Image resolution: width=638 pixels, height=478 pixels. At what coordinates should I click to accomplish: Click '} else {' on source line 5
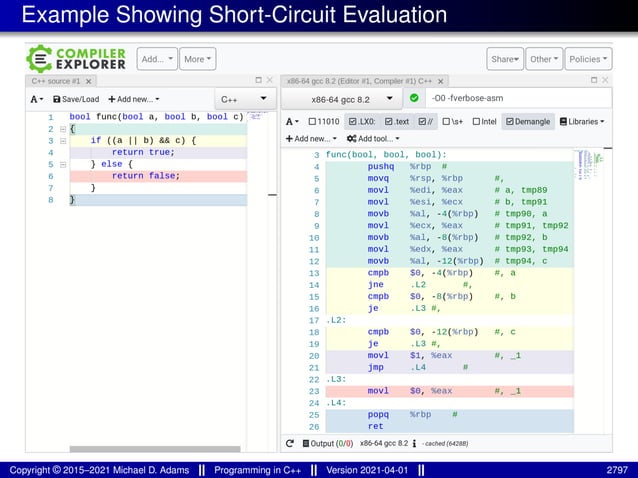point(111,164)
